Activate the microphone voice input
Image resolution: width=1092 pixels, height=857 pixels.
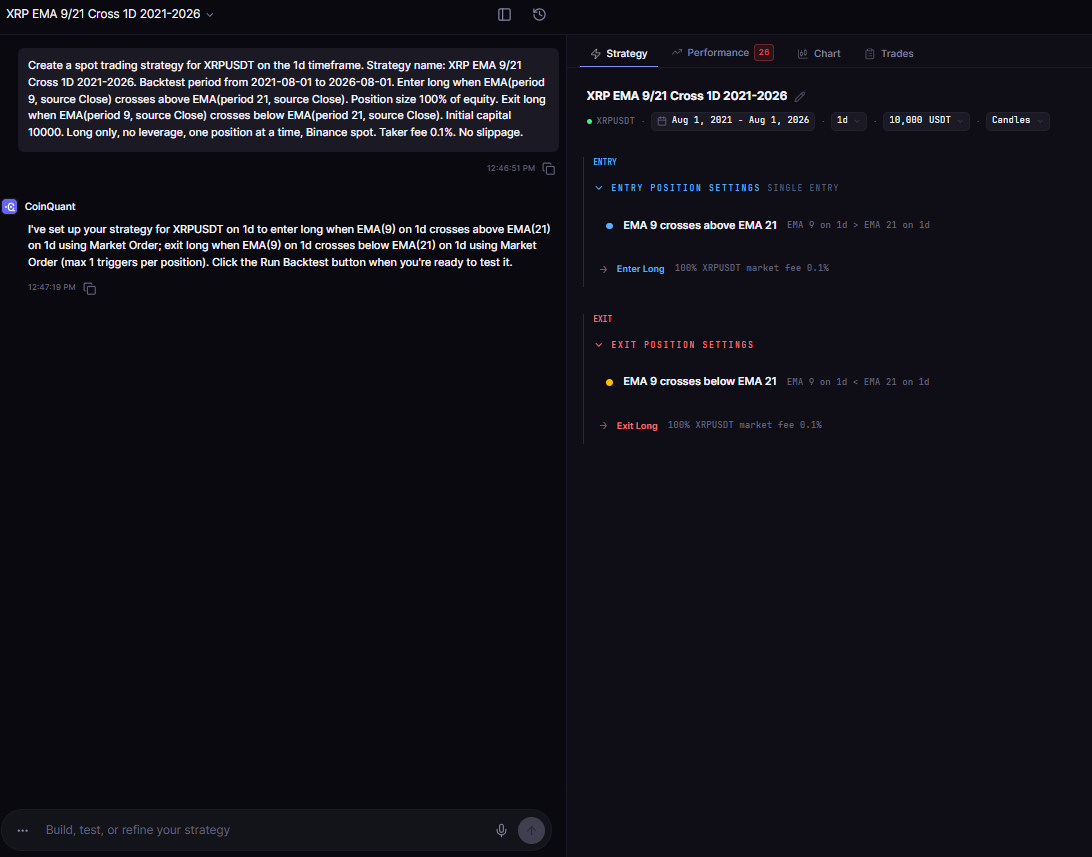pos(501,830)
